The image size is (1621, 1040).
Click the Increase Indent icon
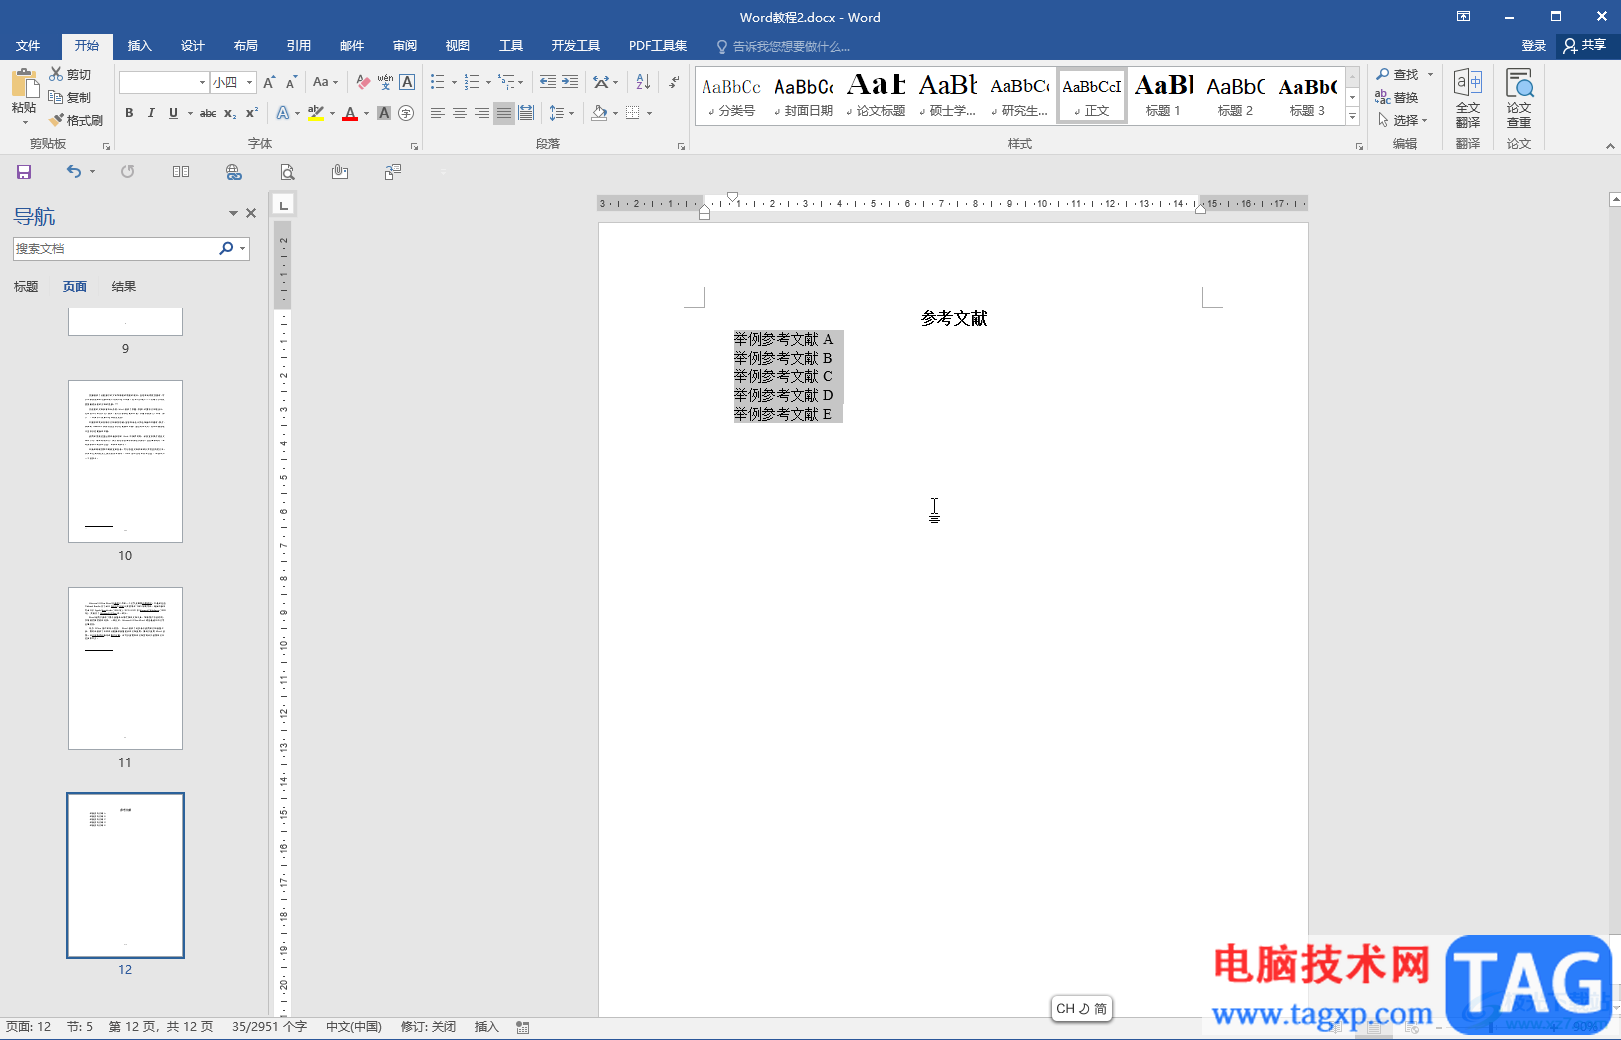[x=570, y=82]
